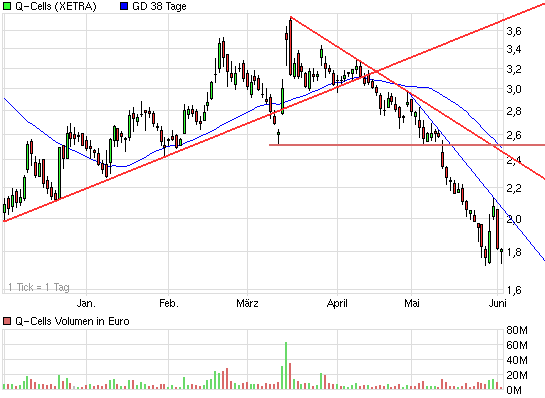
Task: Select the GD 38 Tage legend label
Action: click(x=159, y=6)
